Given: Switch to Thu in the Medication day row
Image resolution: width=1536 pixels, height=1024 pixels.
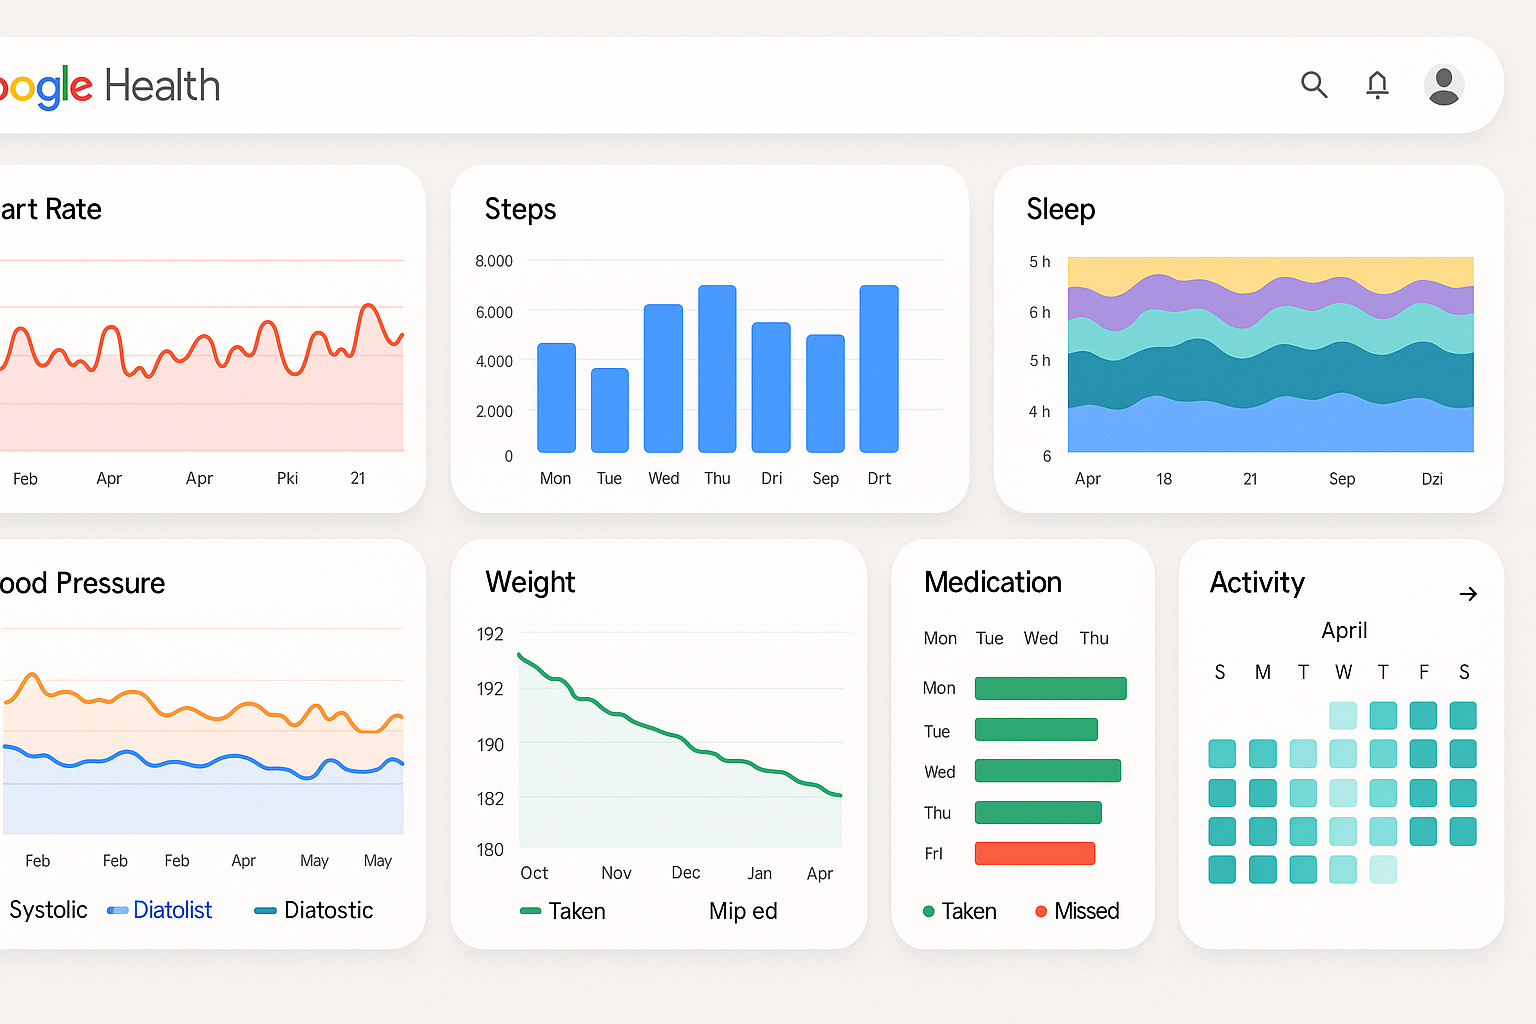Looking at the screenshot, I should point(1094,638).
